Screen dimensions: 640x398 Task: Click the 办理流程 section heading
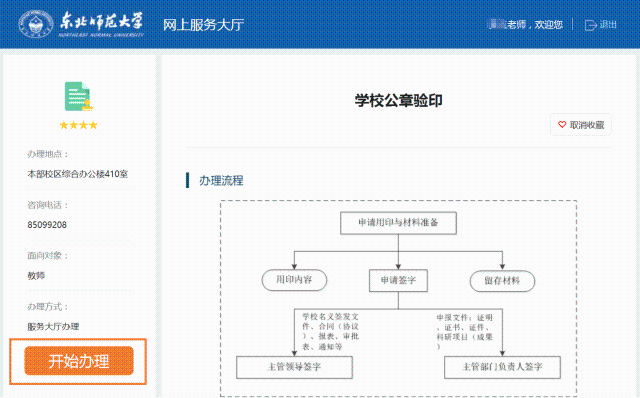click(x=221, y=180)
